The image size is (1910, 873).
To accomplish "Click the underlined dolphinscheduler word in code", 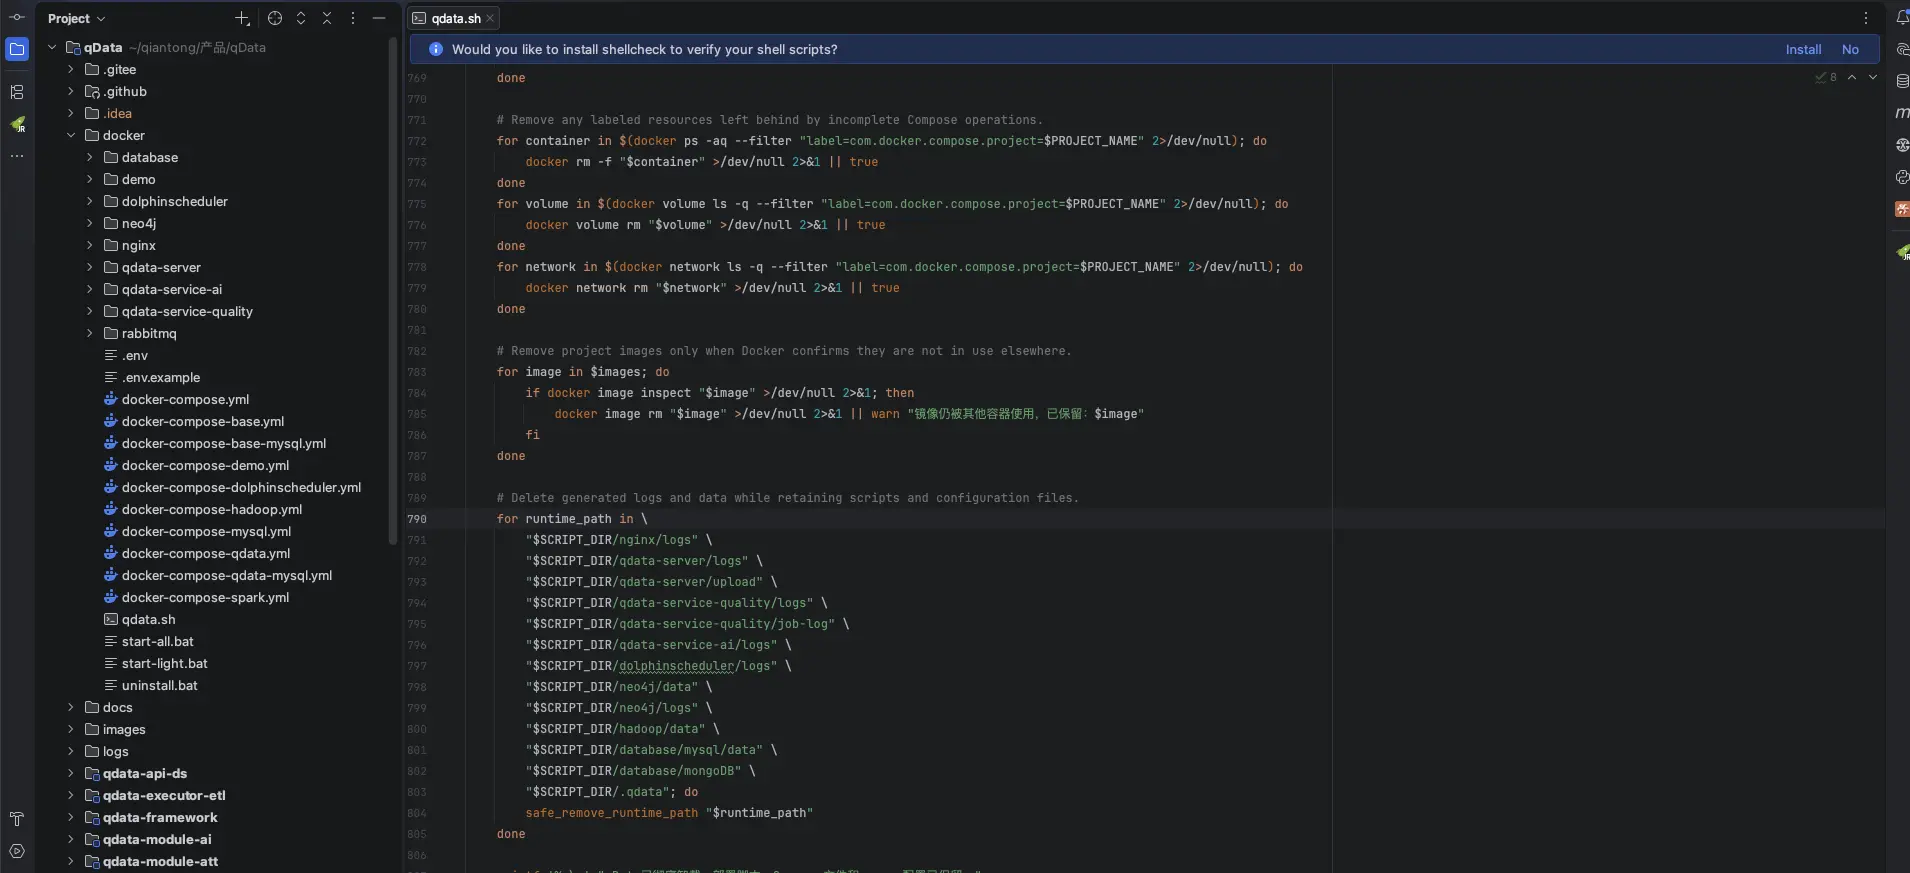I will (676, 666).
